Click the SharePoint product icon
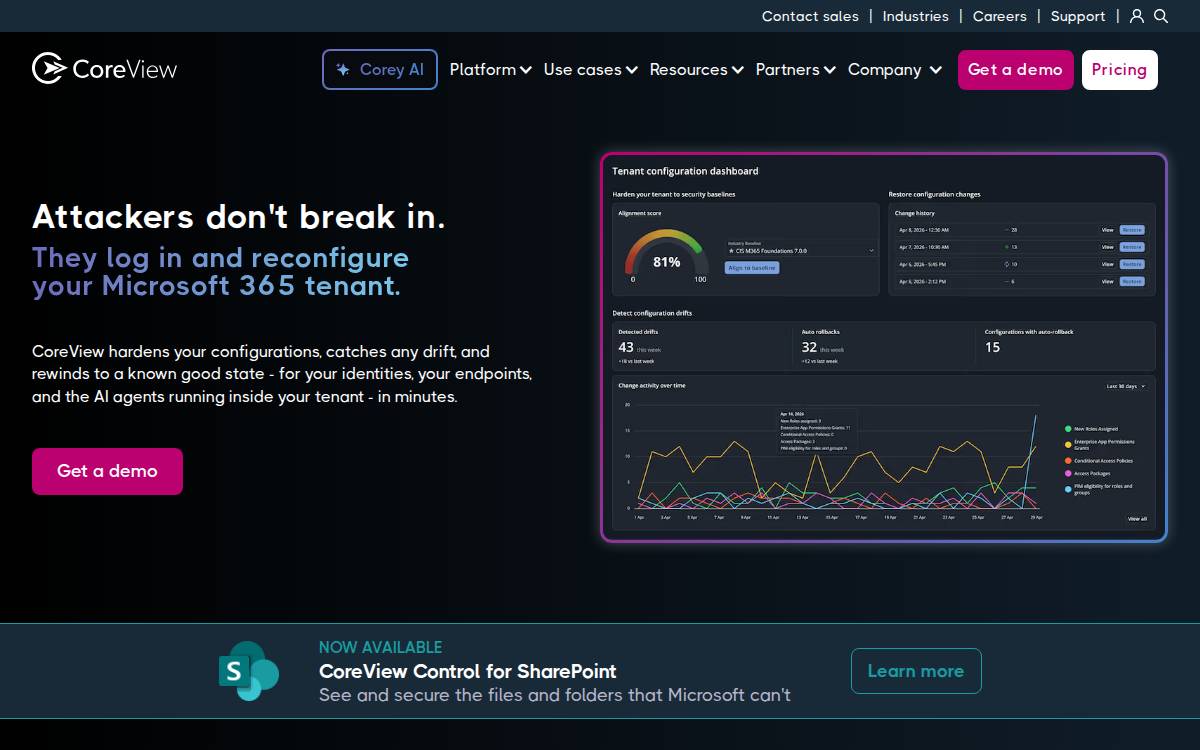 [x=249, y=671]
